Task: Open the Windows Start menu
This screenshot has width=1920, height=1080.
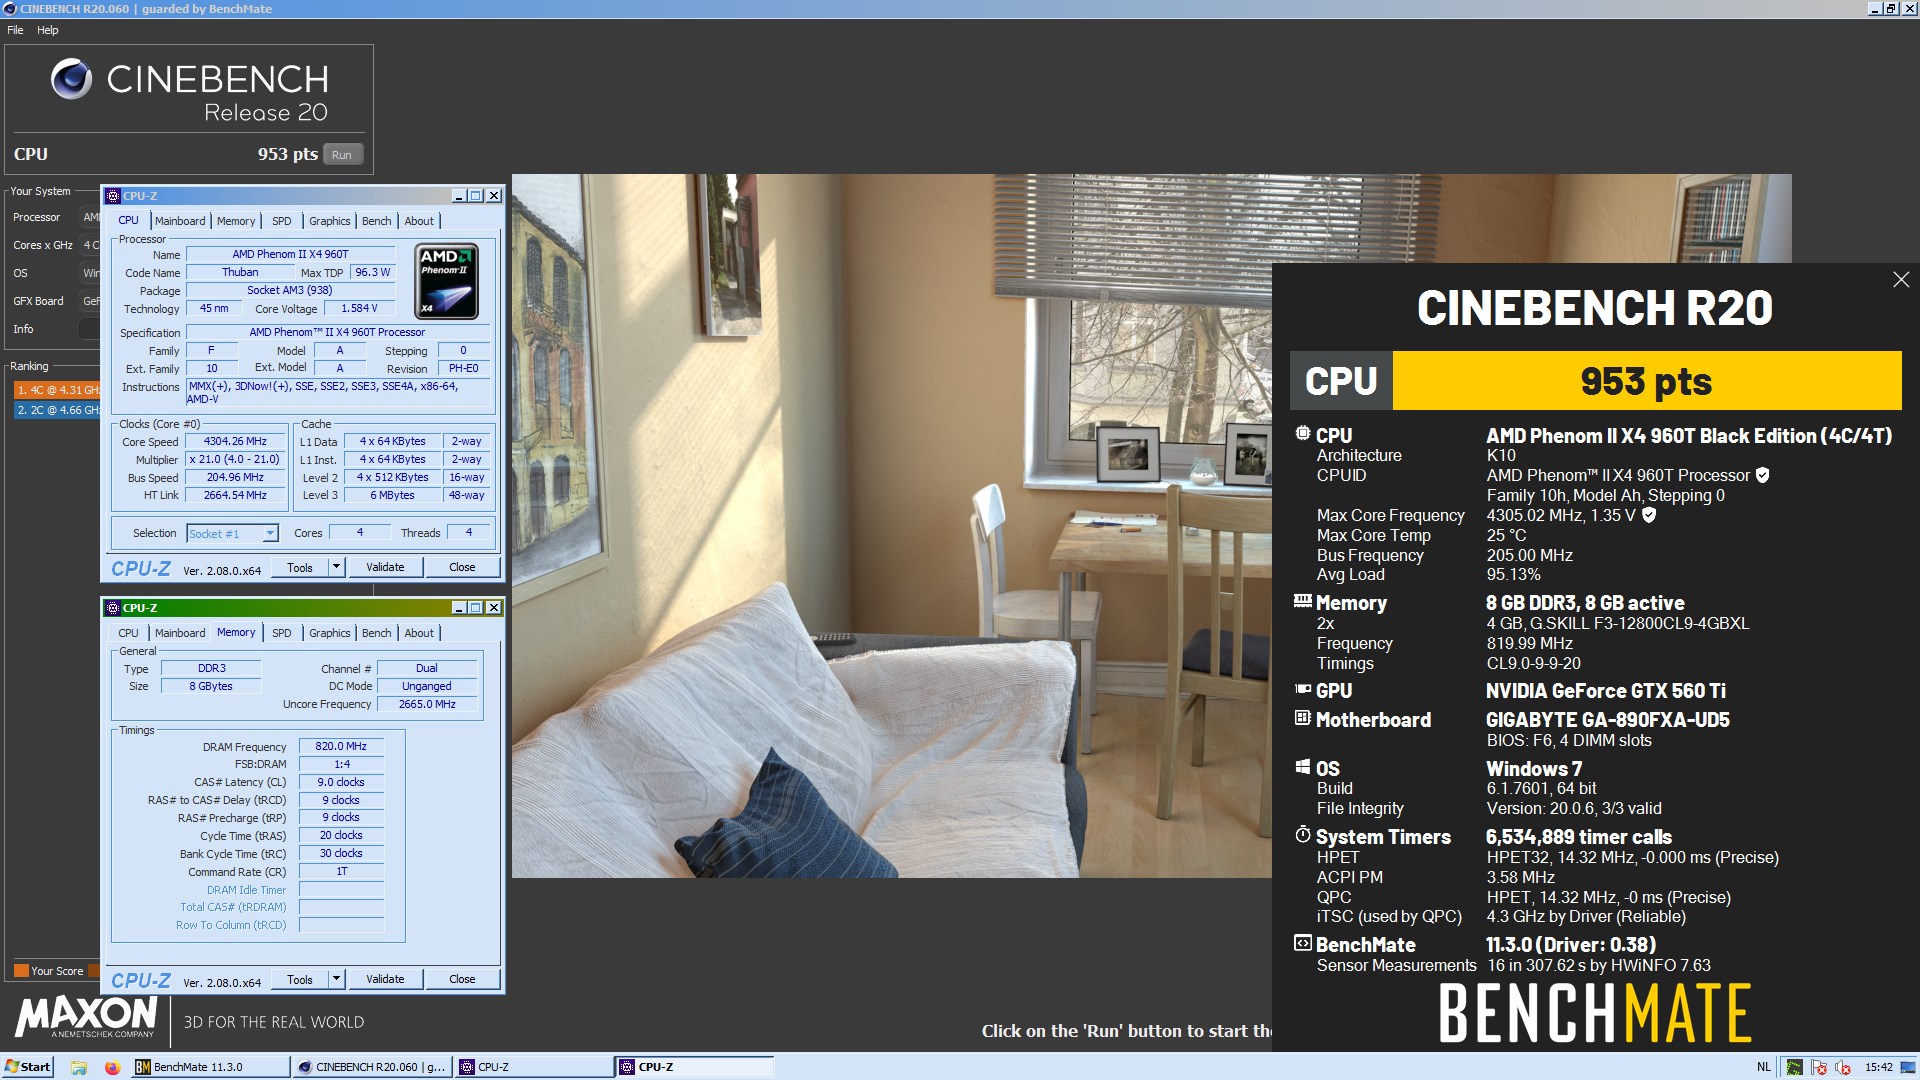Action: click(27, 1067)
